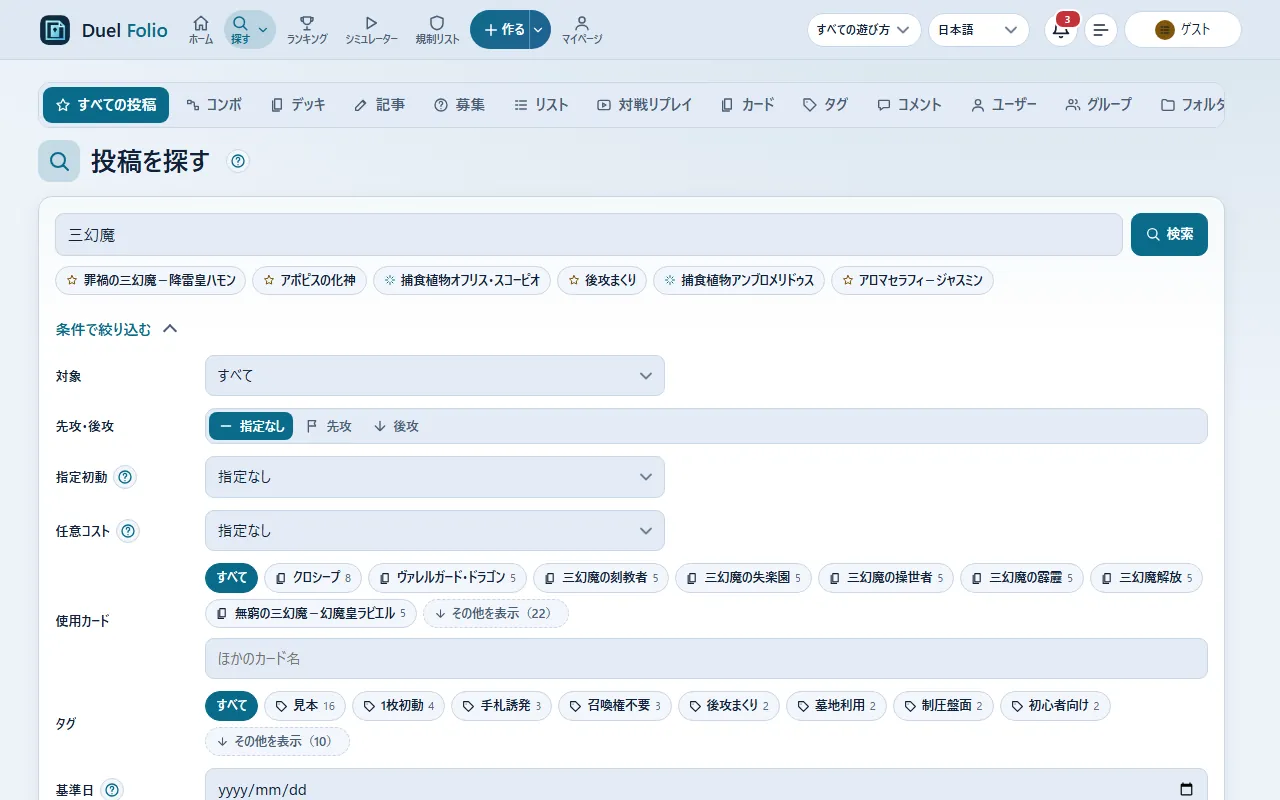Open the hamburger menu icon
The width and height of the screenshot is (1280, 800).
[x=1101, y=30]
